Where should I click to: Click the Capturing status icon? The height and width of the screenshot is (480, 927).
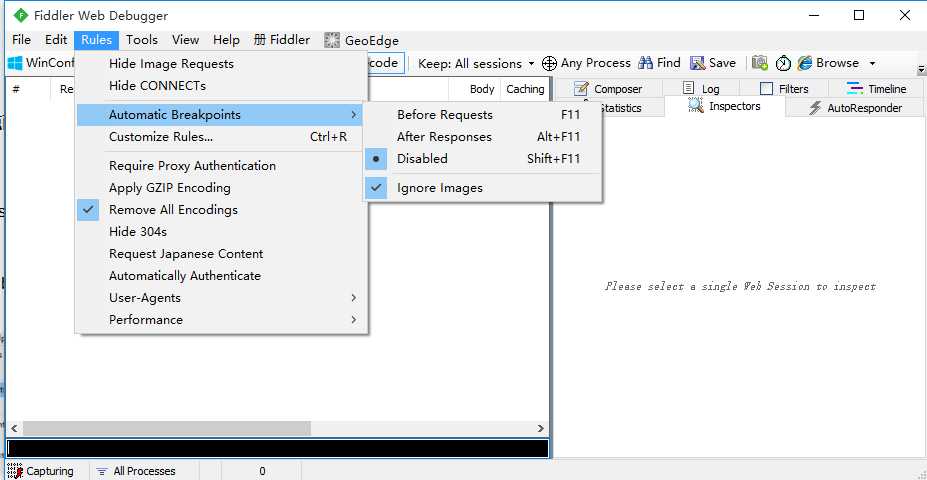15,471
